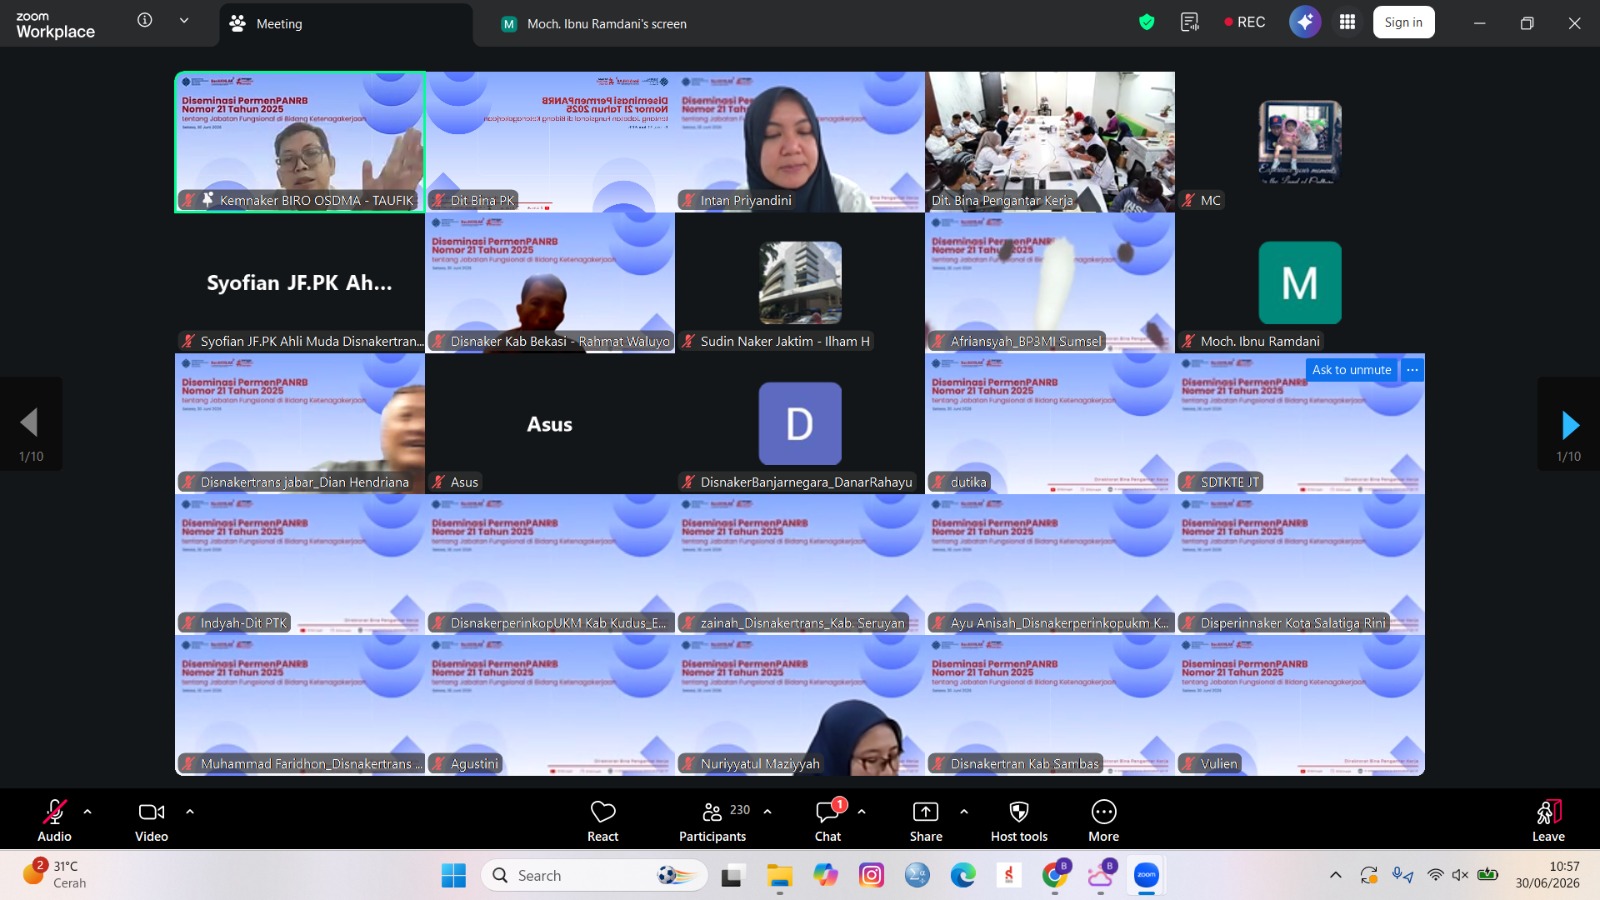This screenshot has height=900, width=1600.
Task: Expand audio options caret next to Audio
Action: (x=88, y=811)
